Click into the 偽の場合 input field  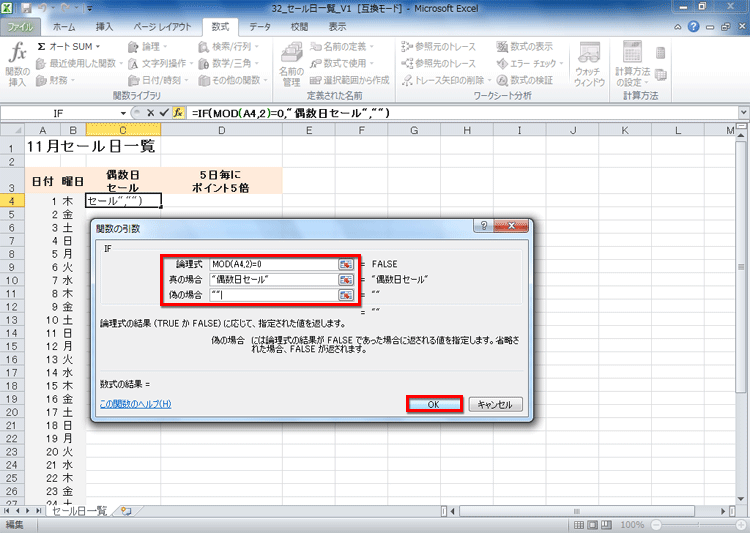[x=274, y=295]
